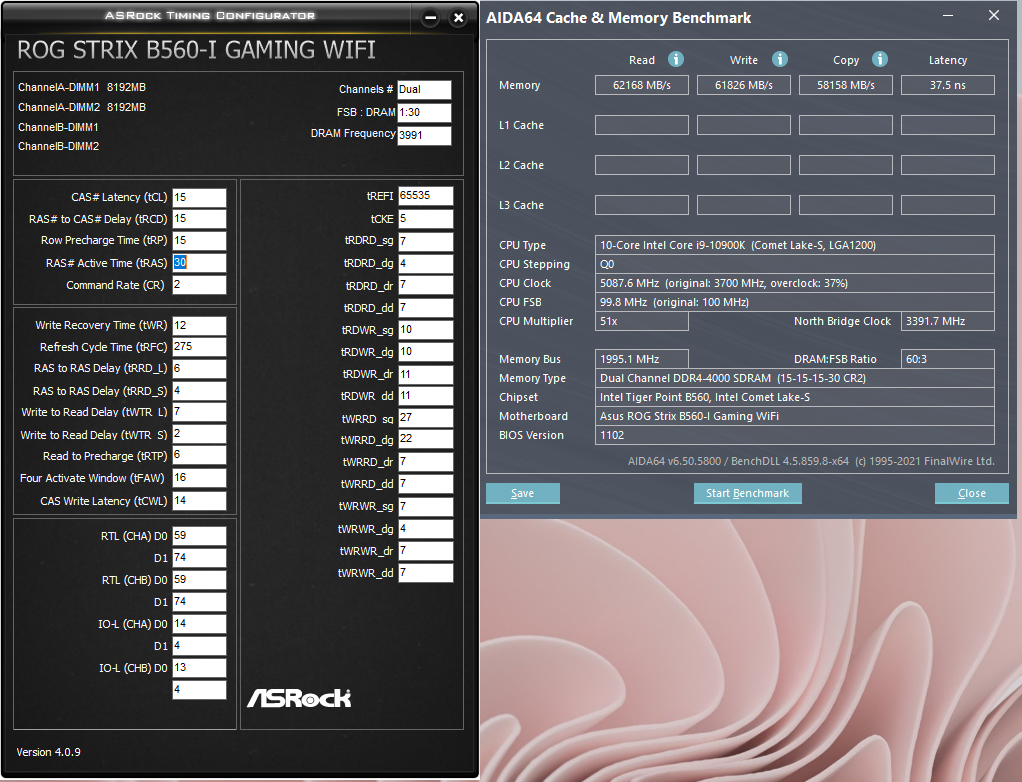Image resolution: width=1022 pixels, height=782 pixels.
Task: Select the tRDWR_dg field
Action: 426,352
